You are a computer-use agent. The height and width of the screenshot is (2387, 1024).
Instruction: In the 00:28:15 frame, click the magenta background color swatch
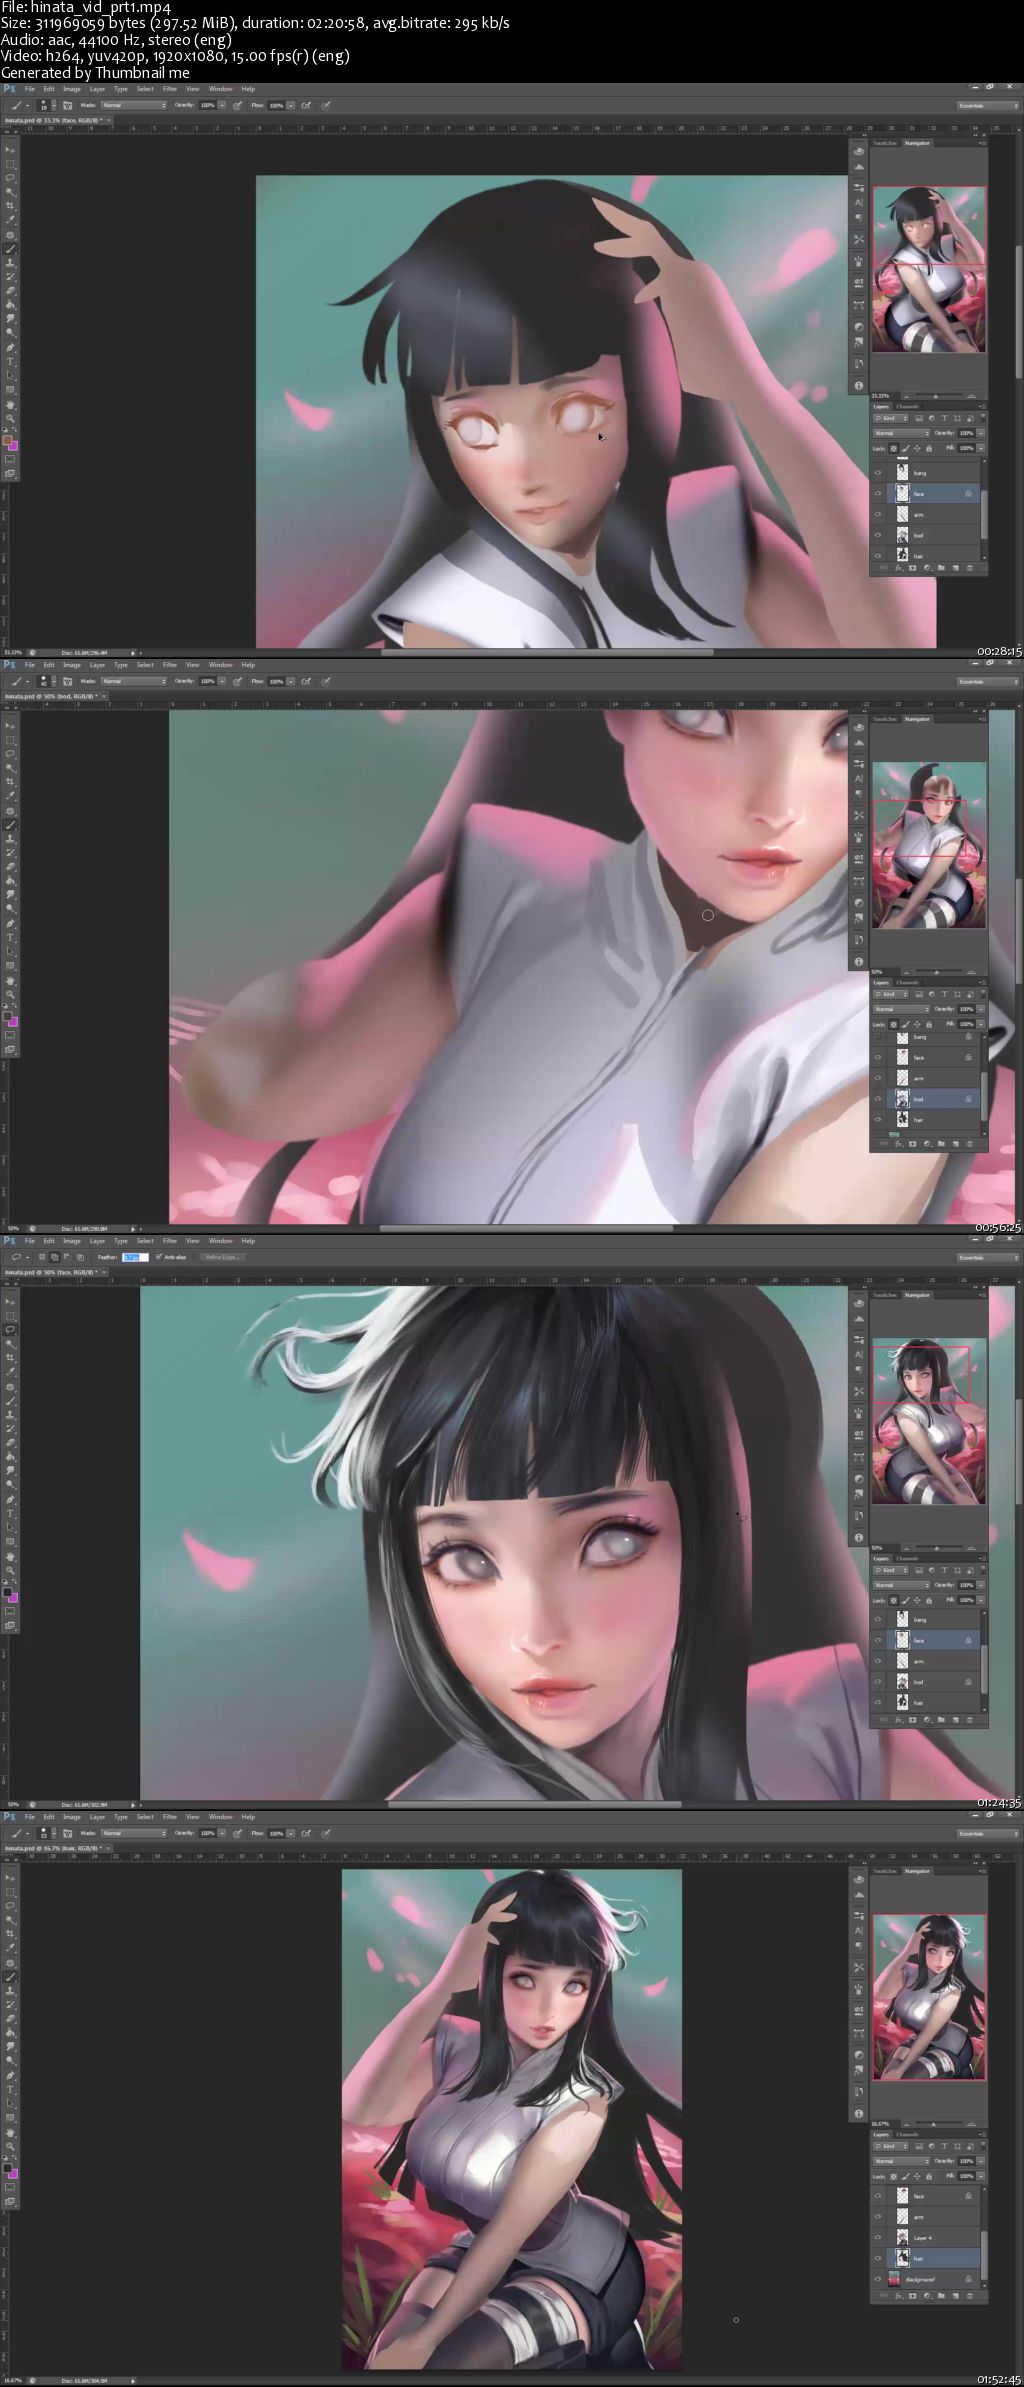(x=14, y=446)
